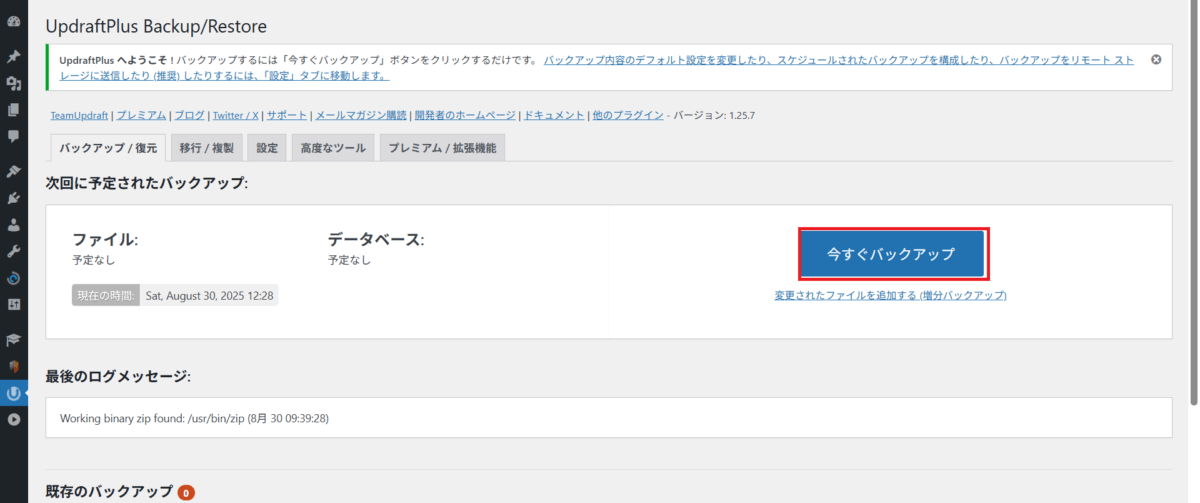The image size is (1200, 503).
Task: Open Settings sliders icon in sidebar
Action: click(13, 303)
